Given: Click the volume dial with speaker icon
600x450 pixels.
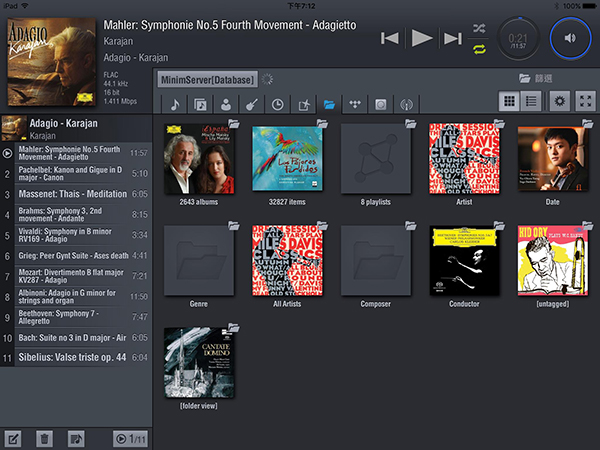Looking at the screenshot, I should point(570,38).
